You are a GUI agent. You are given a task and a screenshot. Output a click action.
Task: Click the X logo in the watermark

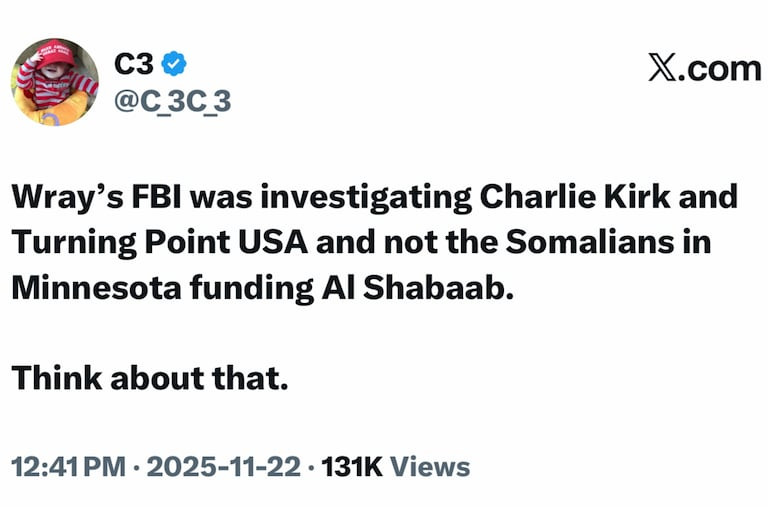(662, 70)
